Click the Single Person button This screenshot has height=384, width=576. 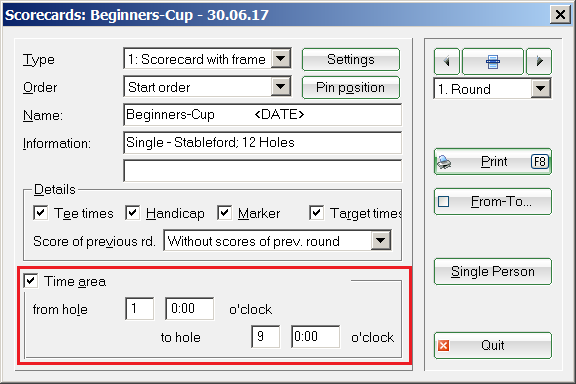pos(493,272)
